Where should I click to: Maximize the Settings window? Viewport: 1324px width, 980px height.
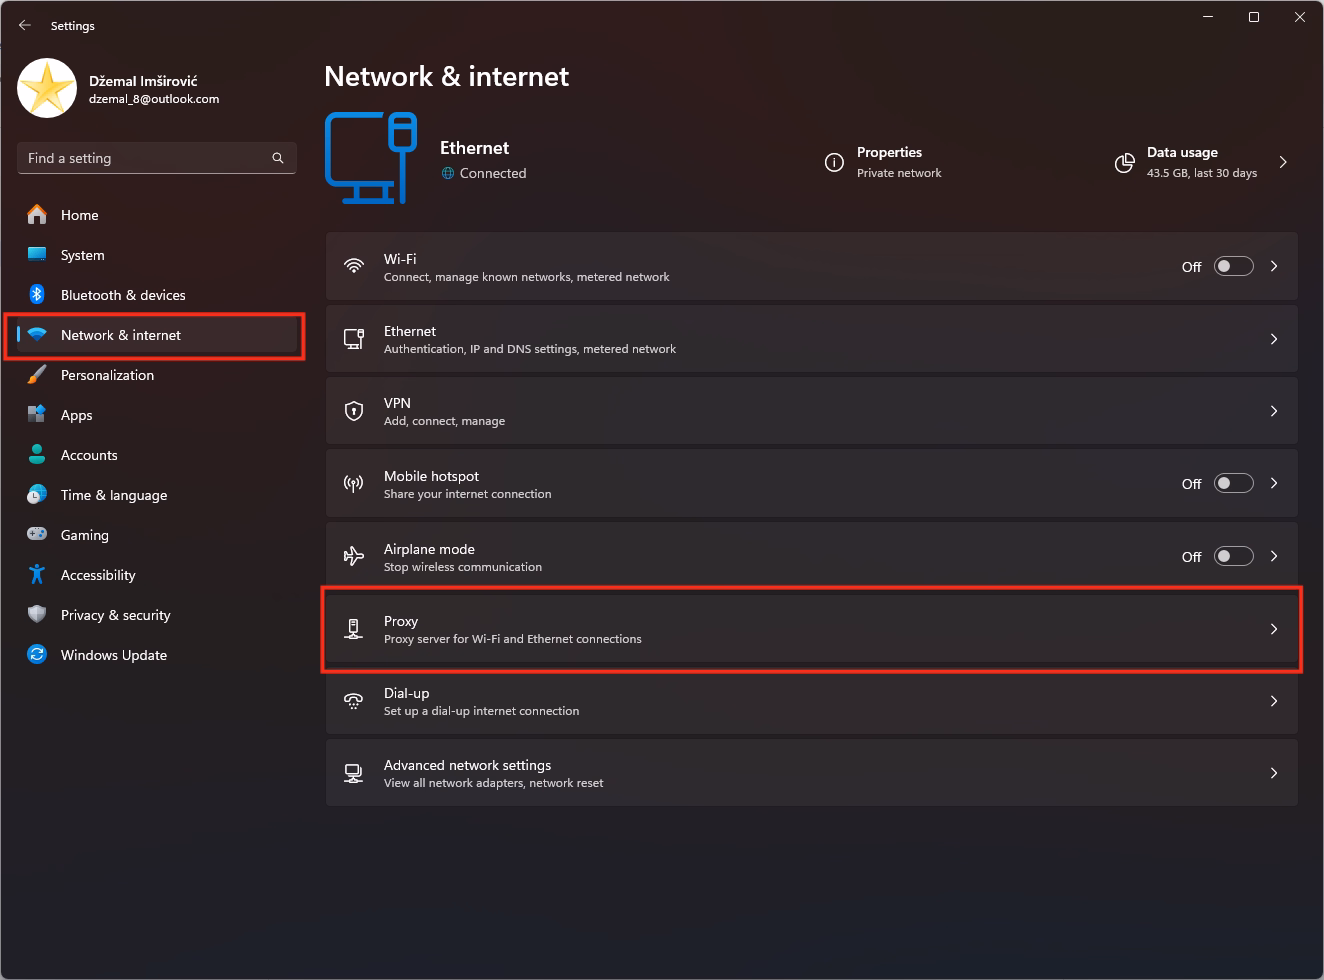(x=1254, y=17)
